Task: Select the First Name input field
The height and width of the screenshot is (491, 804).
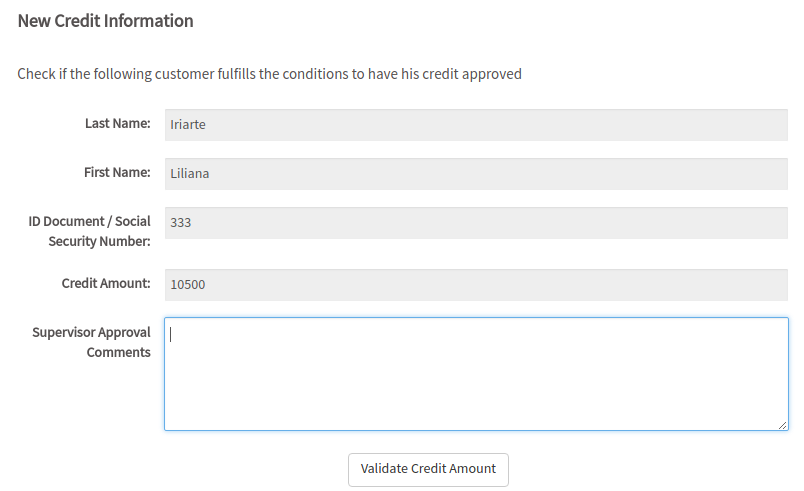Action: [x=476, y=174]
